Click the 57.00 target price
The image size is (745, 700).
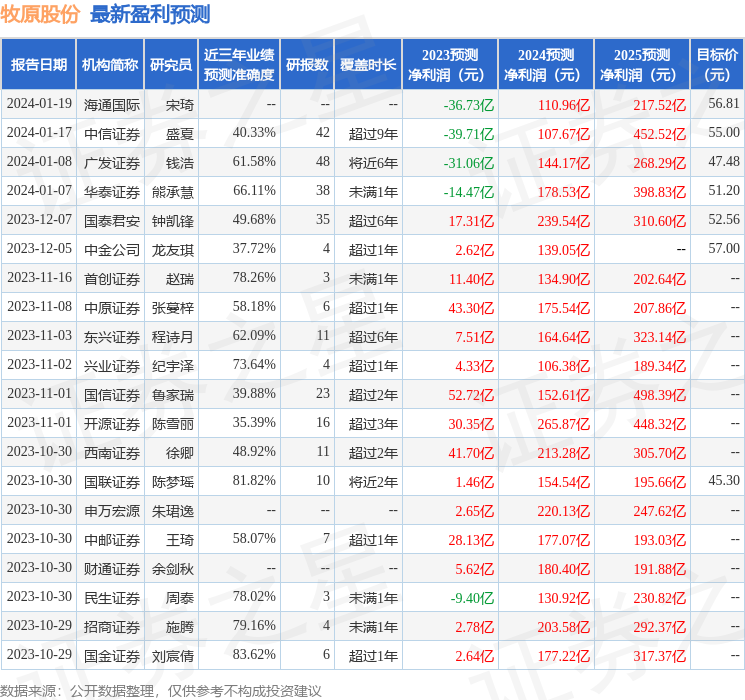tap(724, 249)
